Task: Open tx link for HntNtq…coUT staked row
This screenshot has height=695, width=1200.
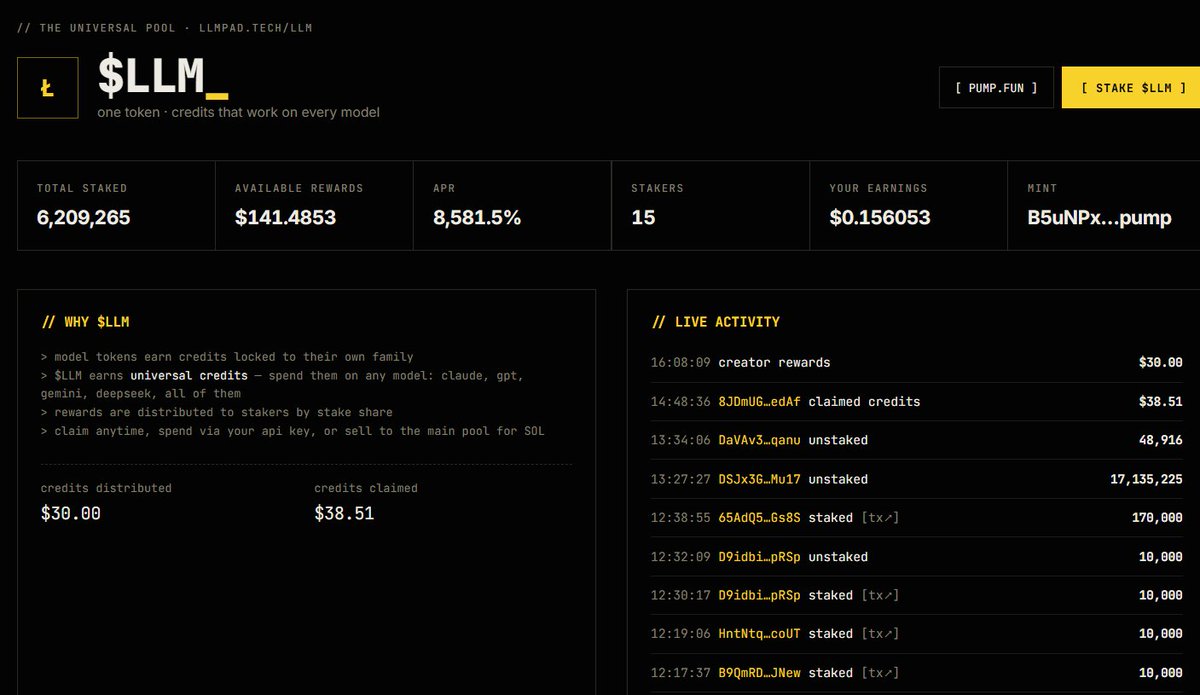Action: tap(880, 634)
